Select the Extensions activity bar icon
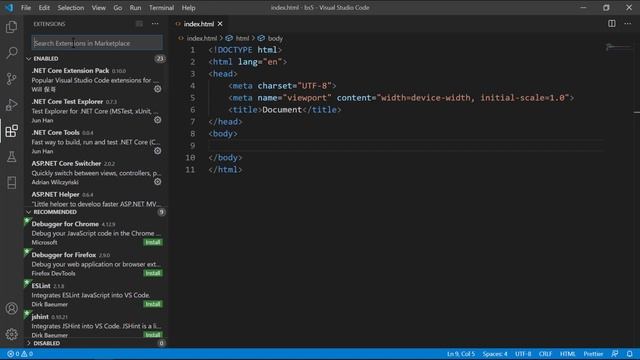Screen dimensions: 640x360 coord(11,131)
